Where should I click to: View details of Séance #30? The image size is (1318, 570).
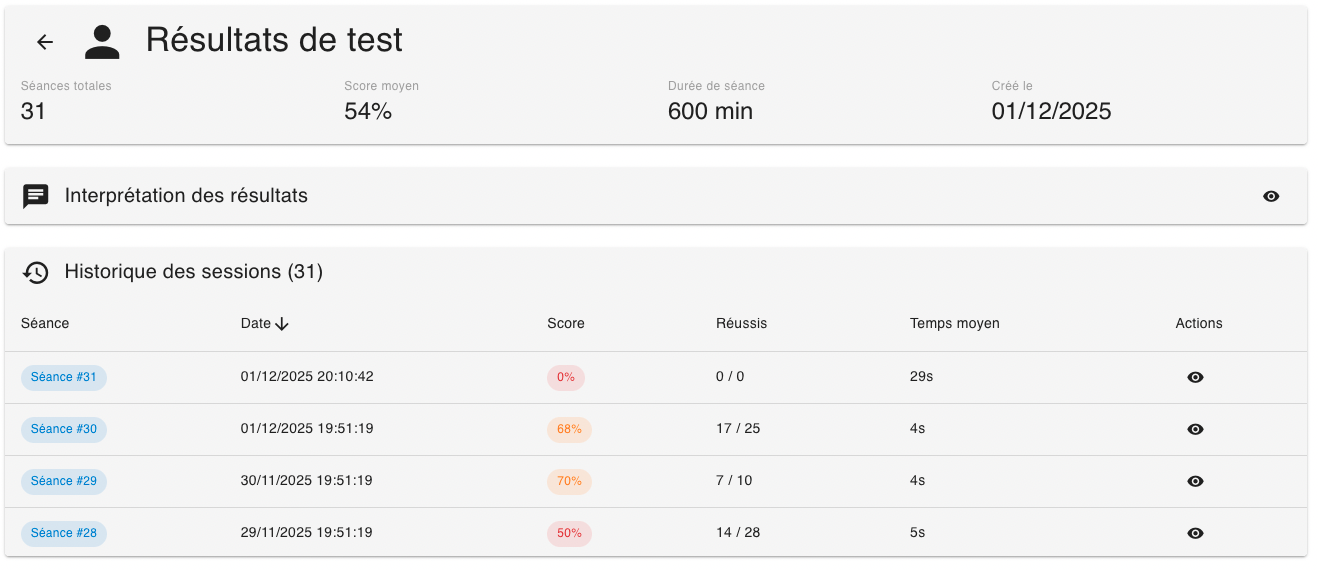pyautogui.click(x=1195, y=429)
